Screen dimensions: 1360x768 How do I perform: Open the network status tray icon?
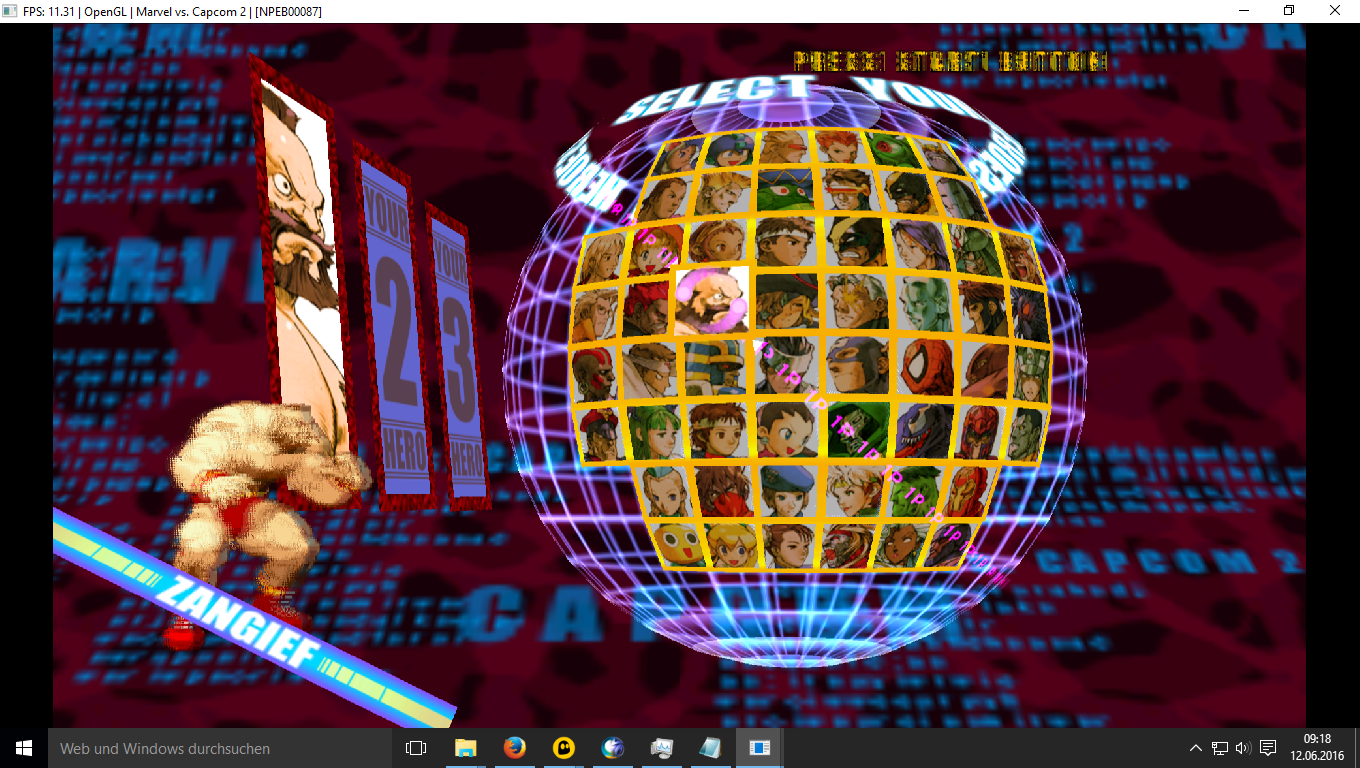click(1220, 748)
